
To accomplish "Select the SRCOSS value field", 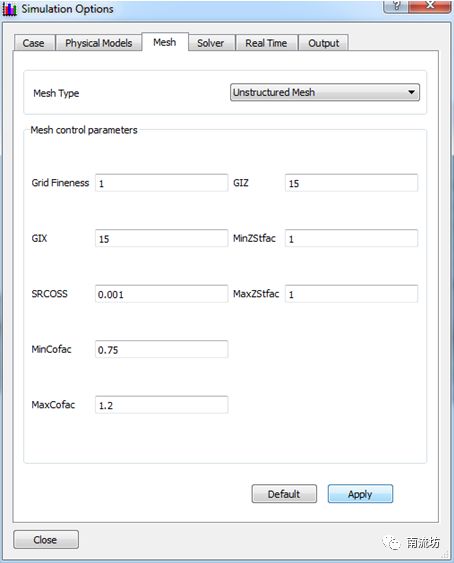I will pos(162,294).
